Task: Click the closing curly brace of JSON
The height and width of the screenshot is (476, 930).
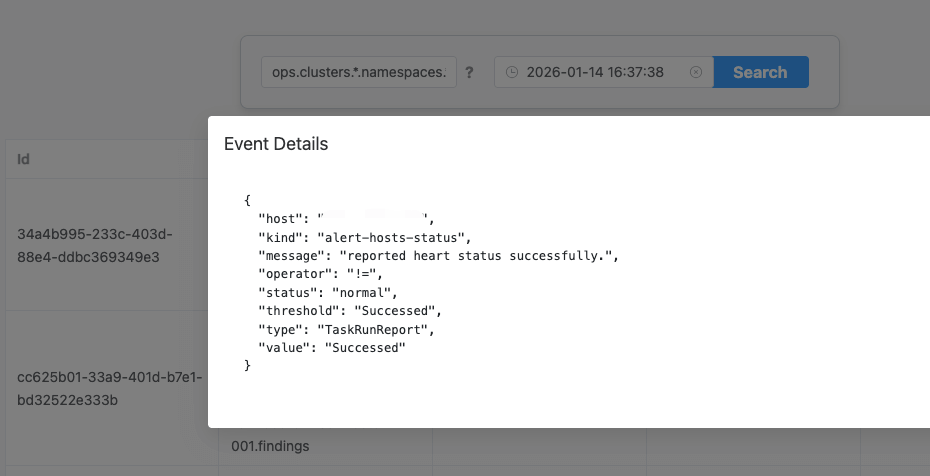Action: tap(248, 365)
